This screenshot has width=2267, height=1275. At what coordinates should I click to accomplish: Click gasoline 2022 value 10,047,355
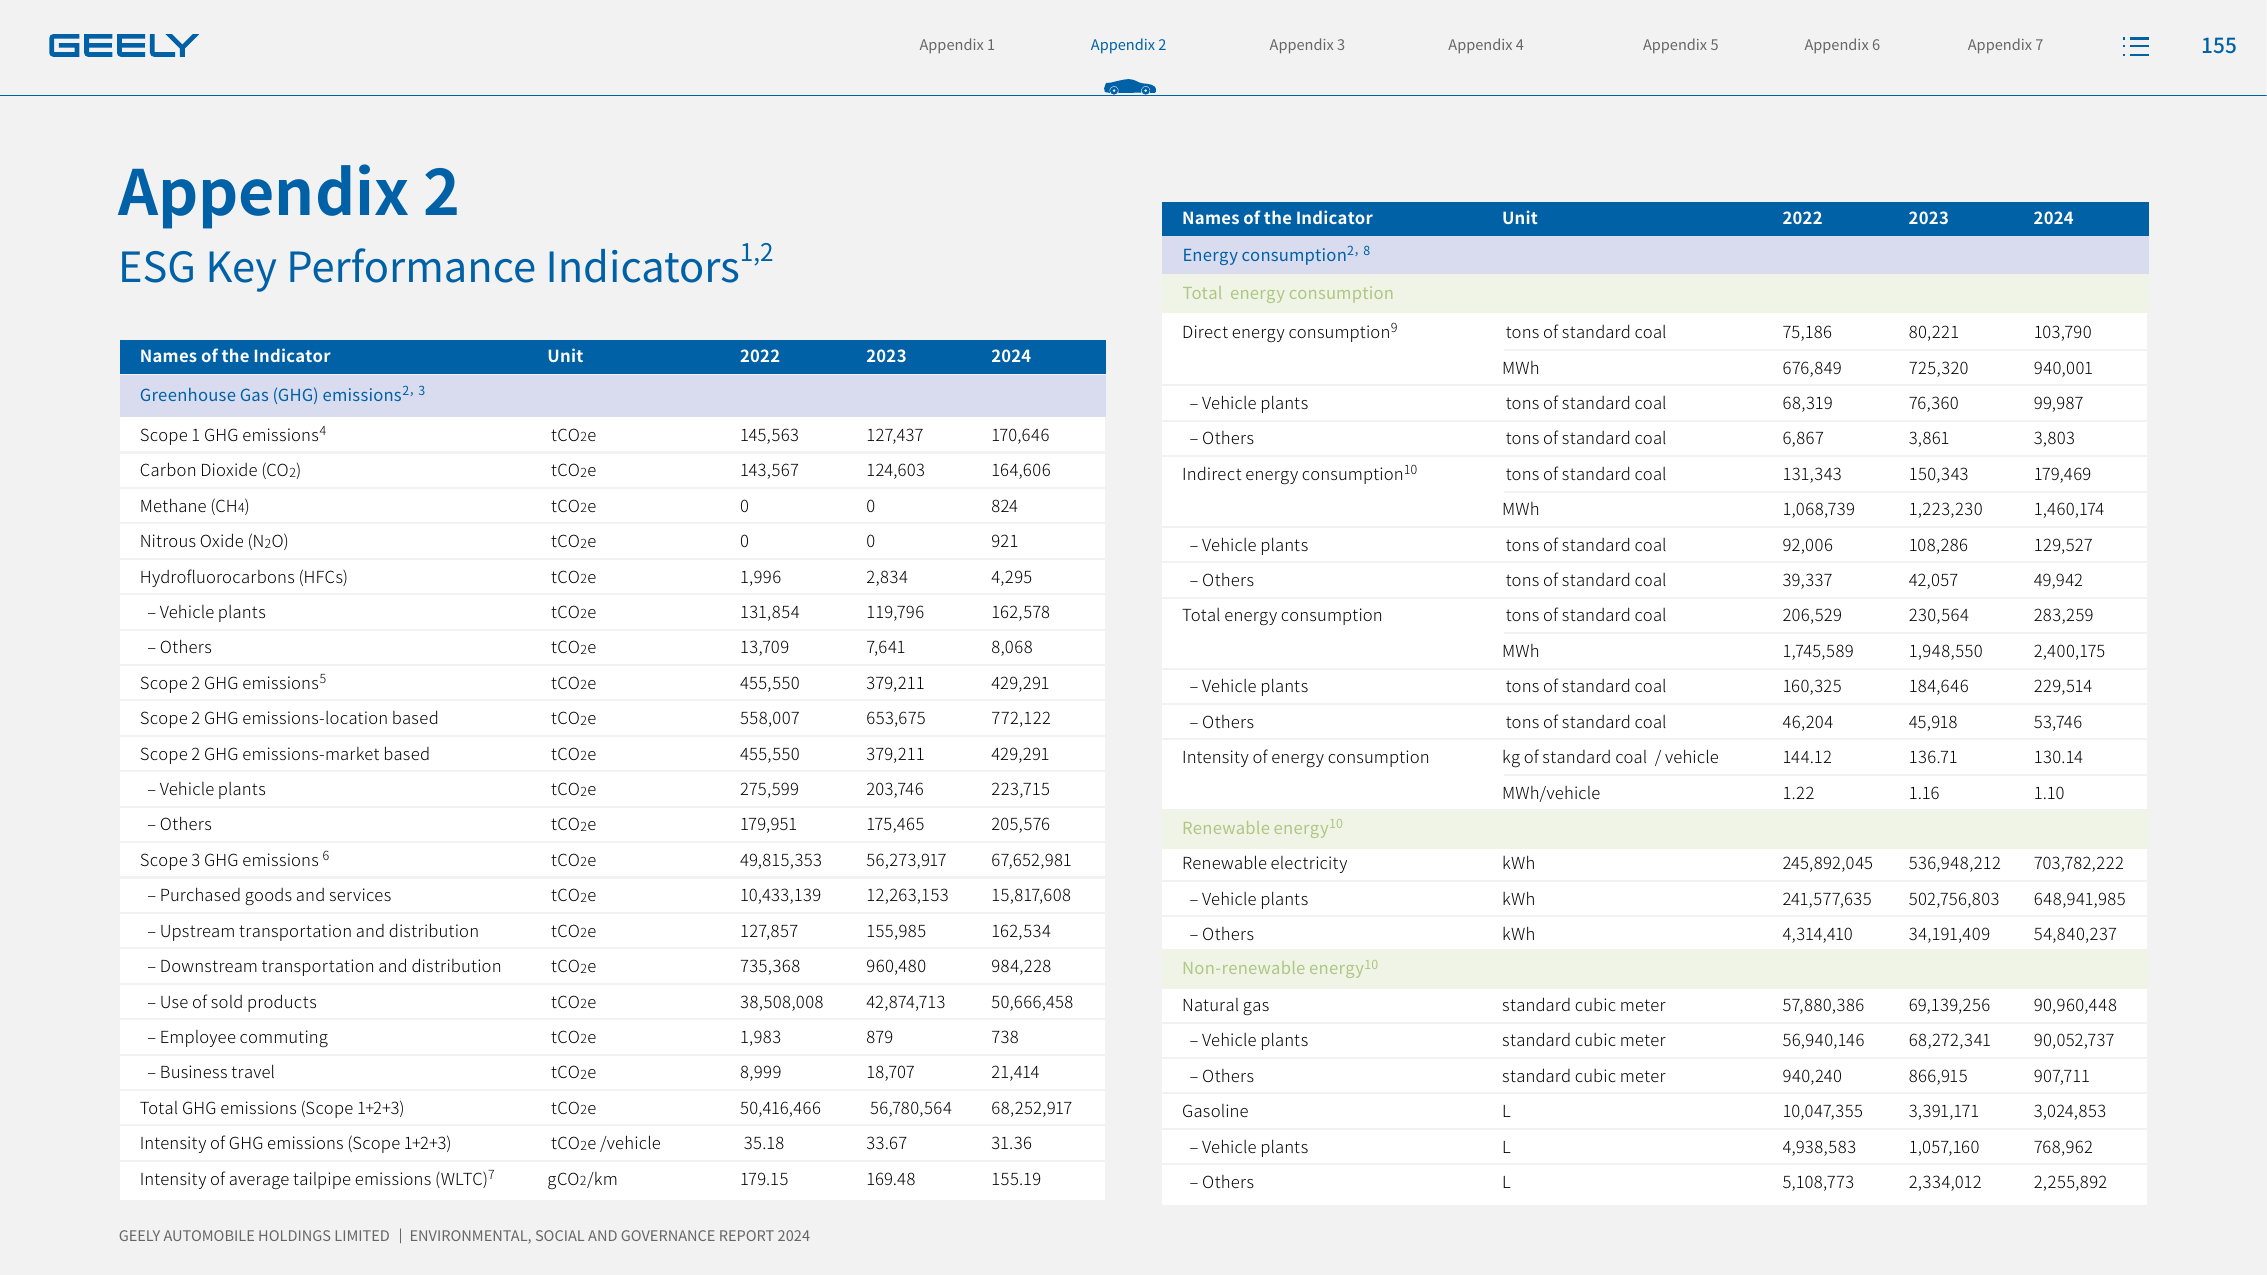click(1822, 1111)
